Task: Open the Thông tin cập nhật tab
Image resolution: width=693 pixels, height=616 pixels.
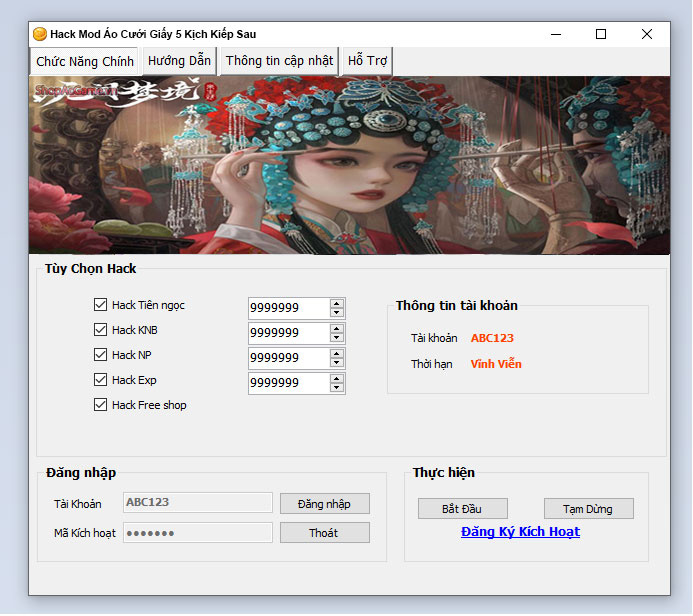Action: 279,61
